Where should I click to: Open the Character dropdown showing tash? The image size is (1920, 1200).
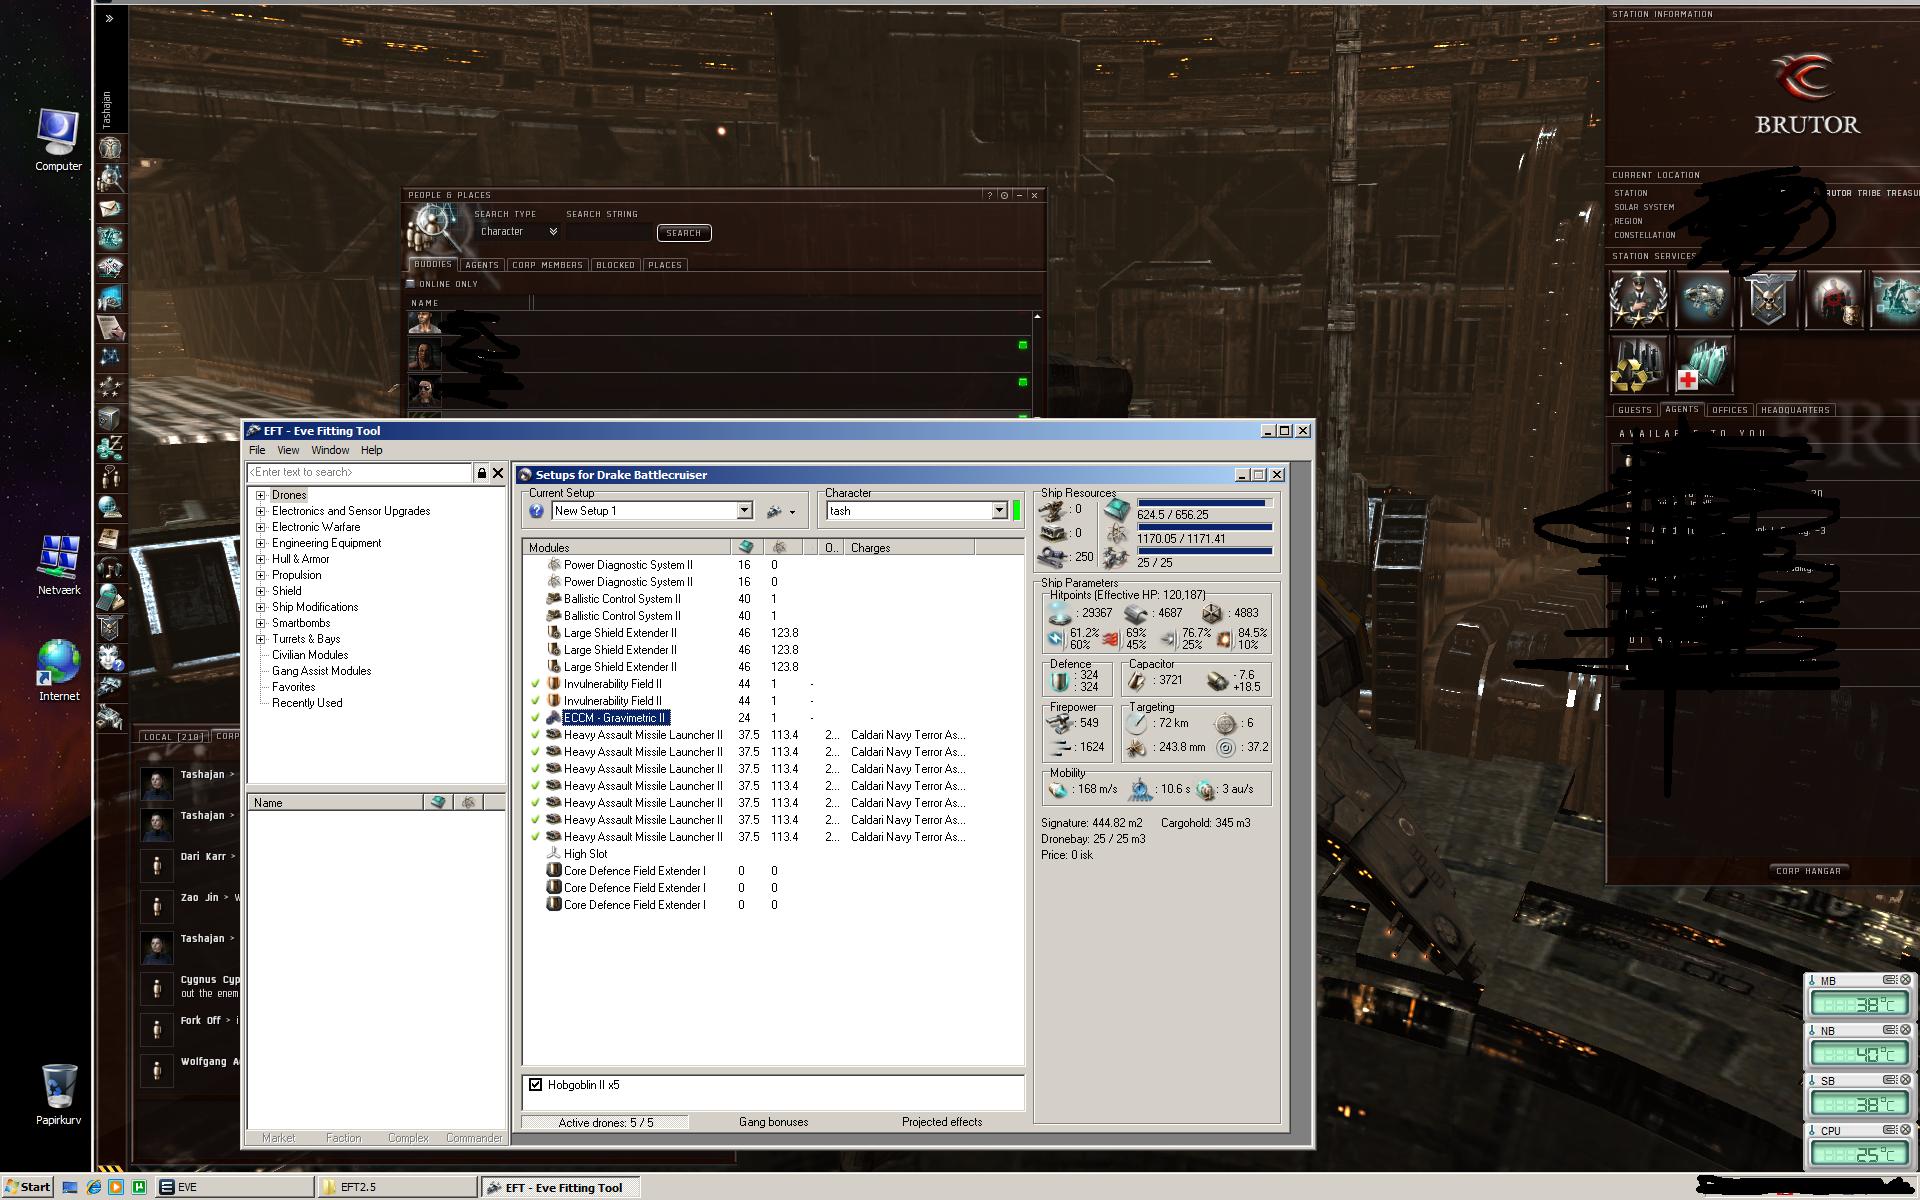998,511
